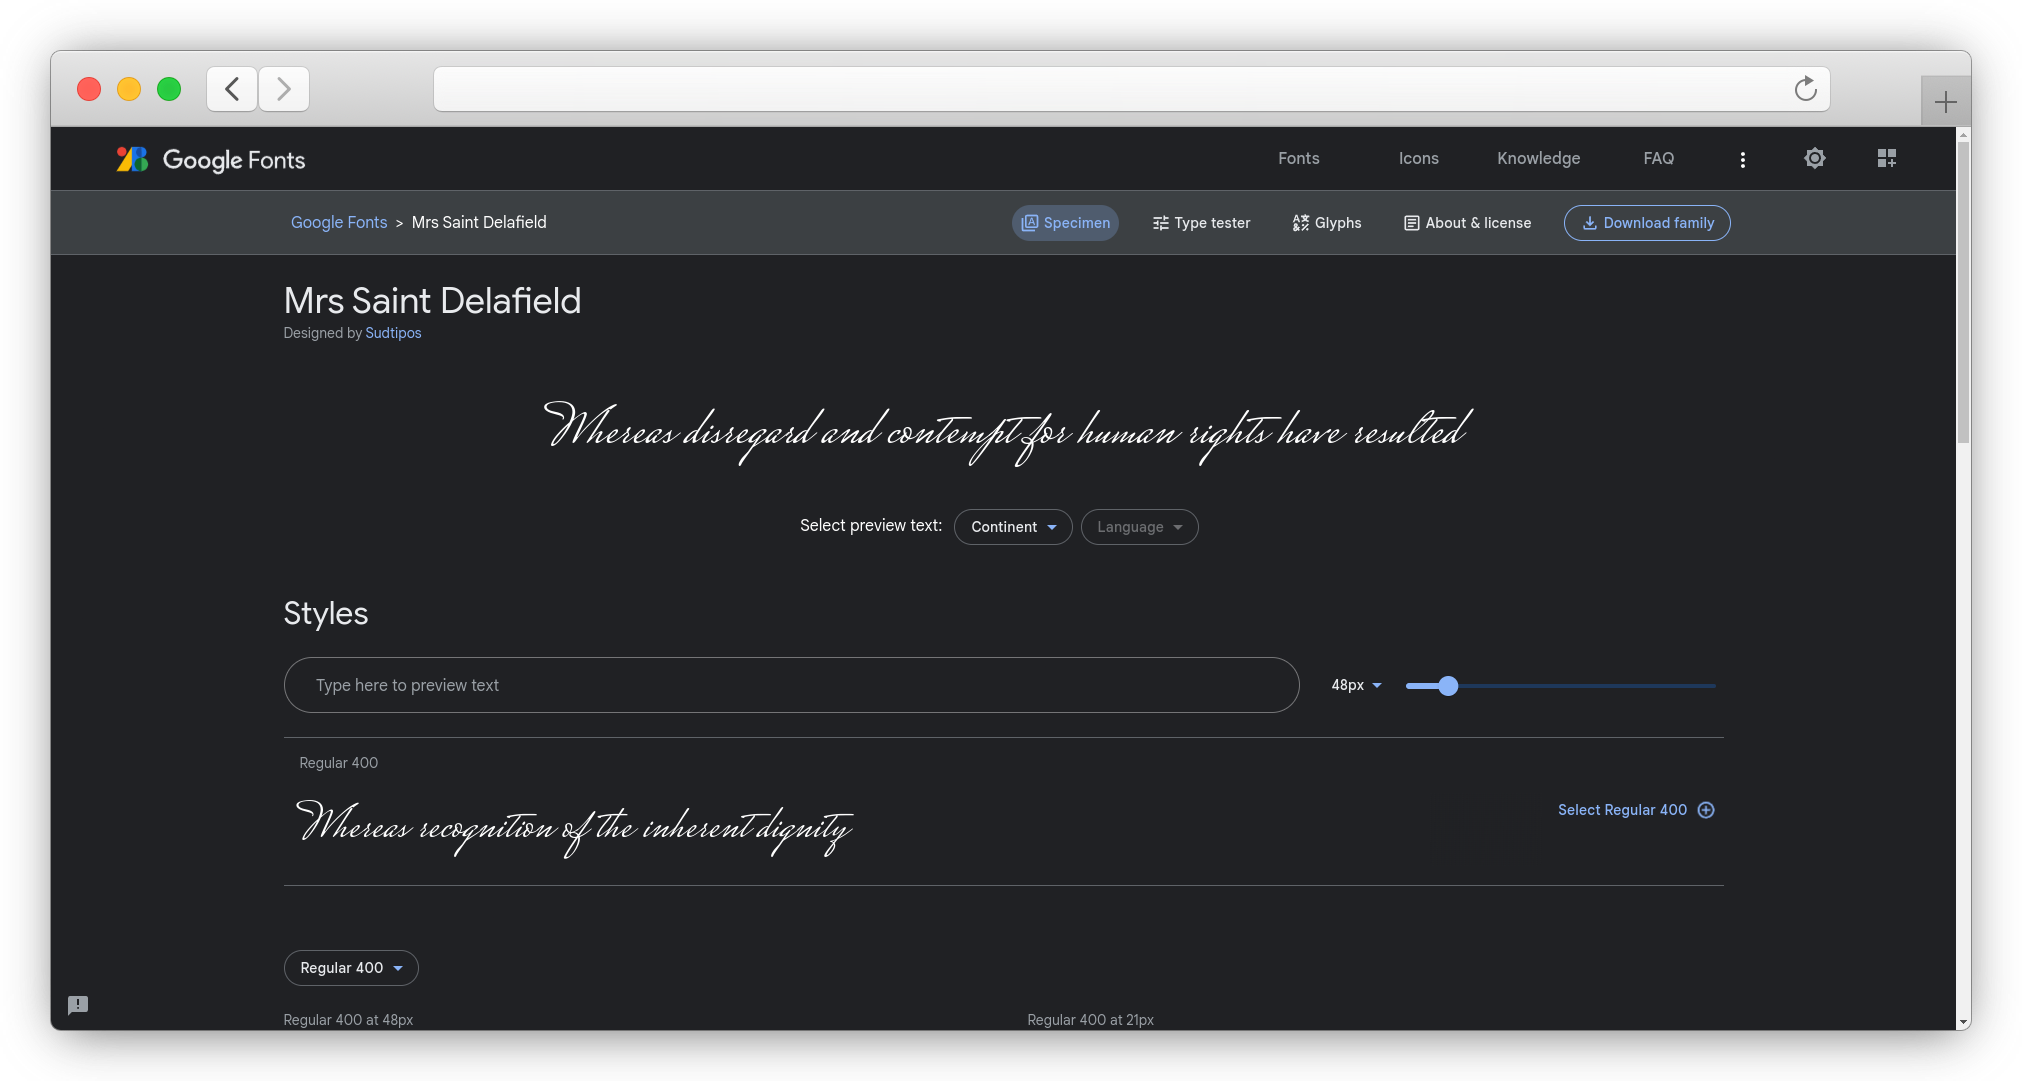Expand the Continent dropdown
This screenshot has height=1081, width=2022.
[x=1013, y=527]
